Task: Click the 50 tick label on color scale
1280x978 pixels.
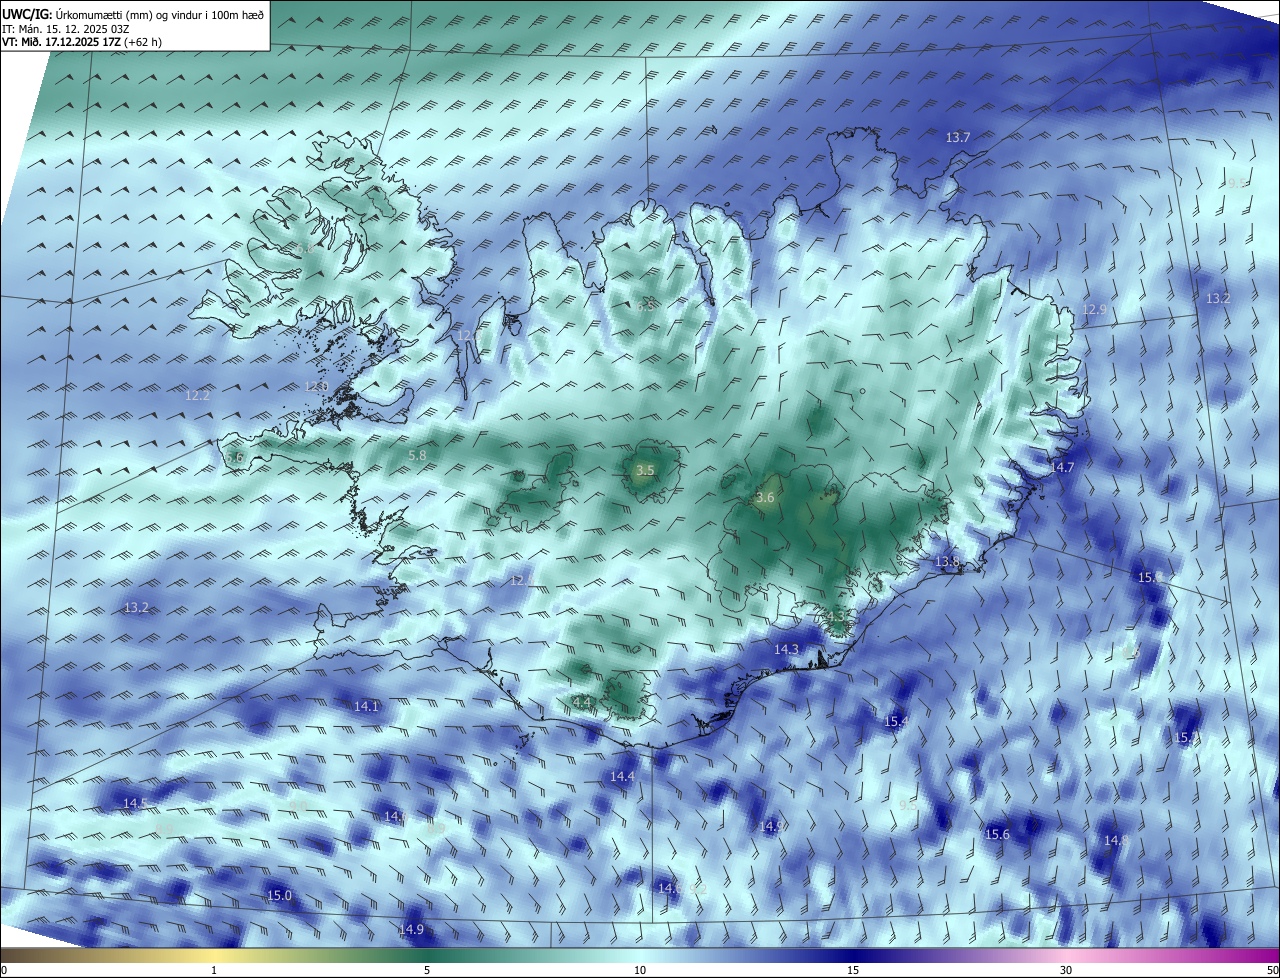Action: [x=1272, y=970]
